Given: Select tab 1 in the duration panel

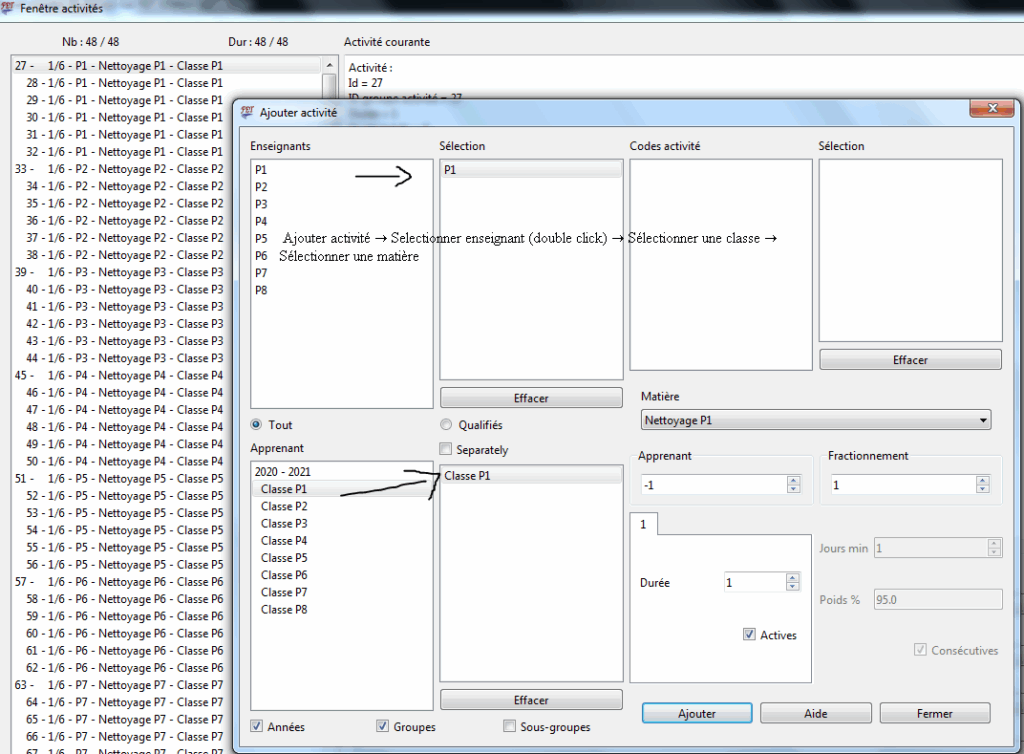Looking at the screenshot, I should (x=643, y=524).
